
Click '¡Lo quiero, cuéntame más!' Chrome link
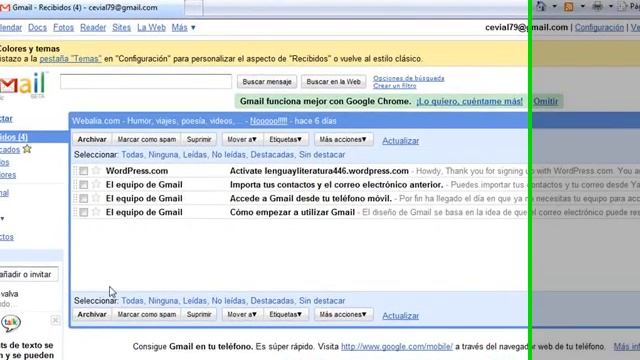click(x=469, y=101)
